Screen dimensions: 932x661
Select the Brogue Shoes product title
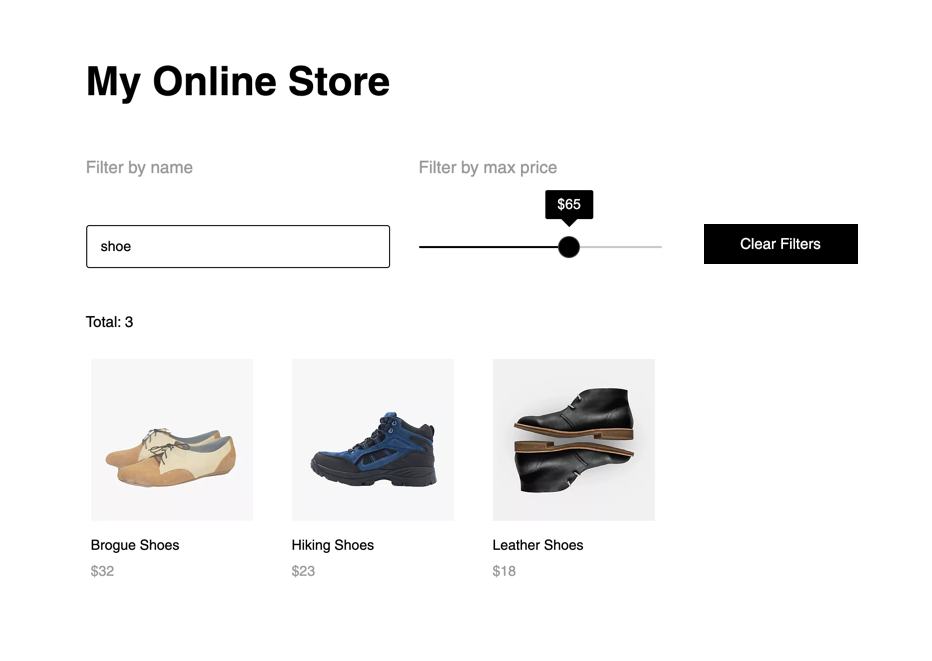pos(135,545)
